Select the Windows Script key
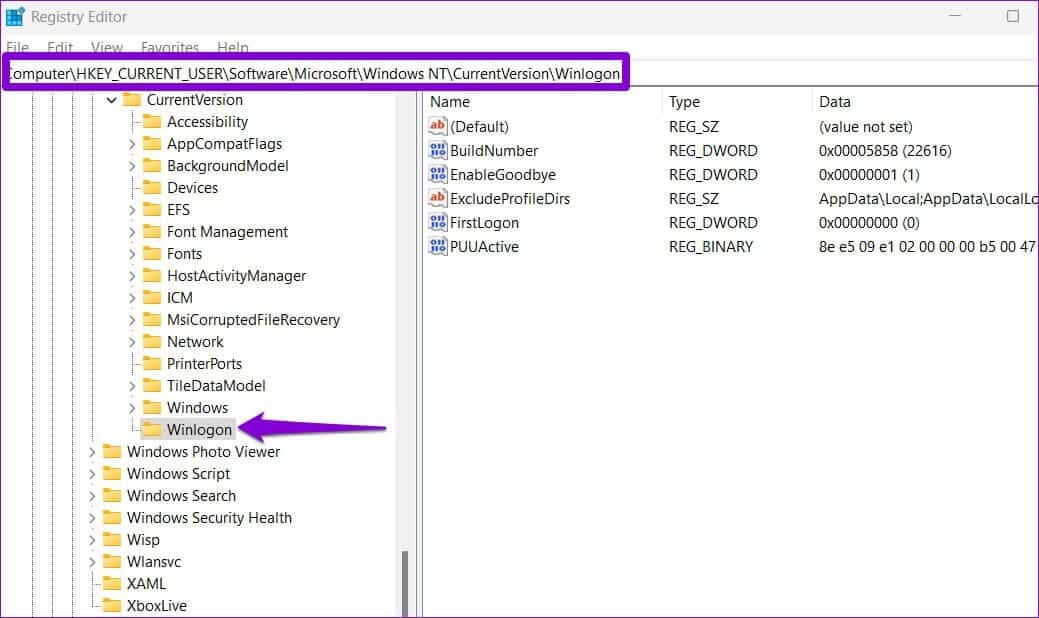 pyautogui.click(x=178, y=474)
